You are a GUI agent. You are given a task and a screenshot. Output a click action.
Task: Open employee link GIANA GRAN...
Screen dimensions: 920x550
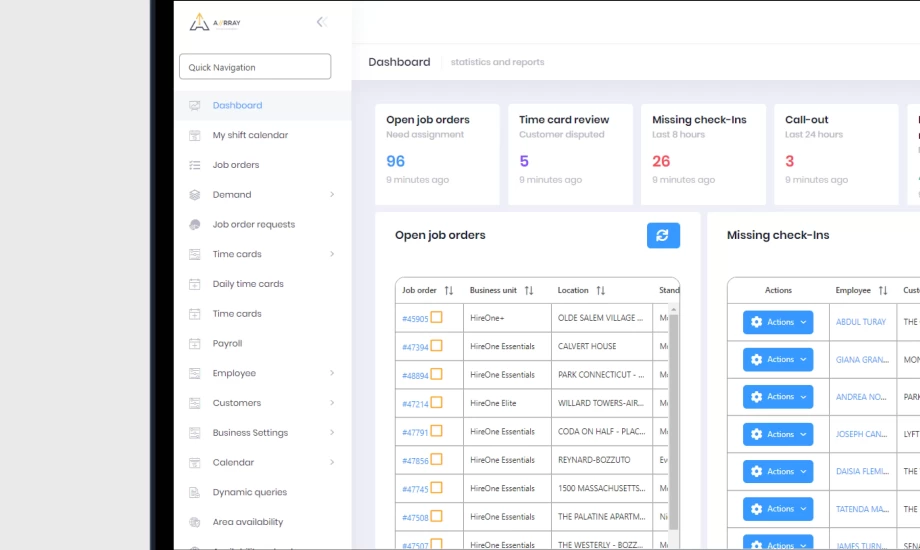862,360
